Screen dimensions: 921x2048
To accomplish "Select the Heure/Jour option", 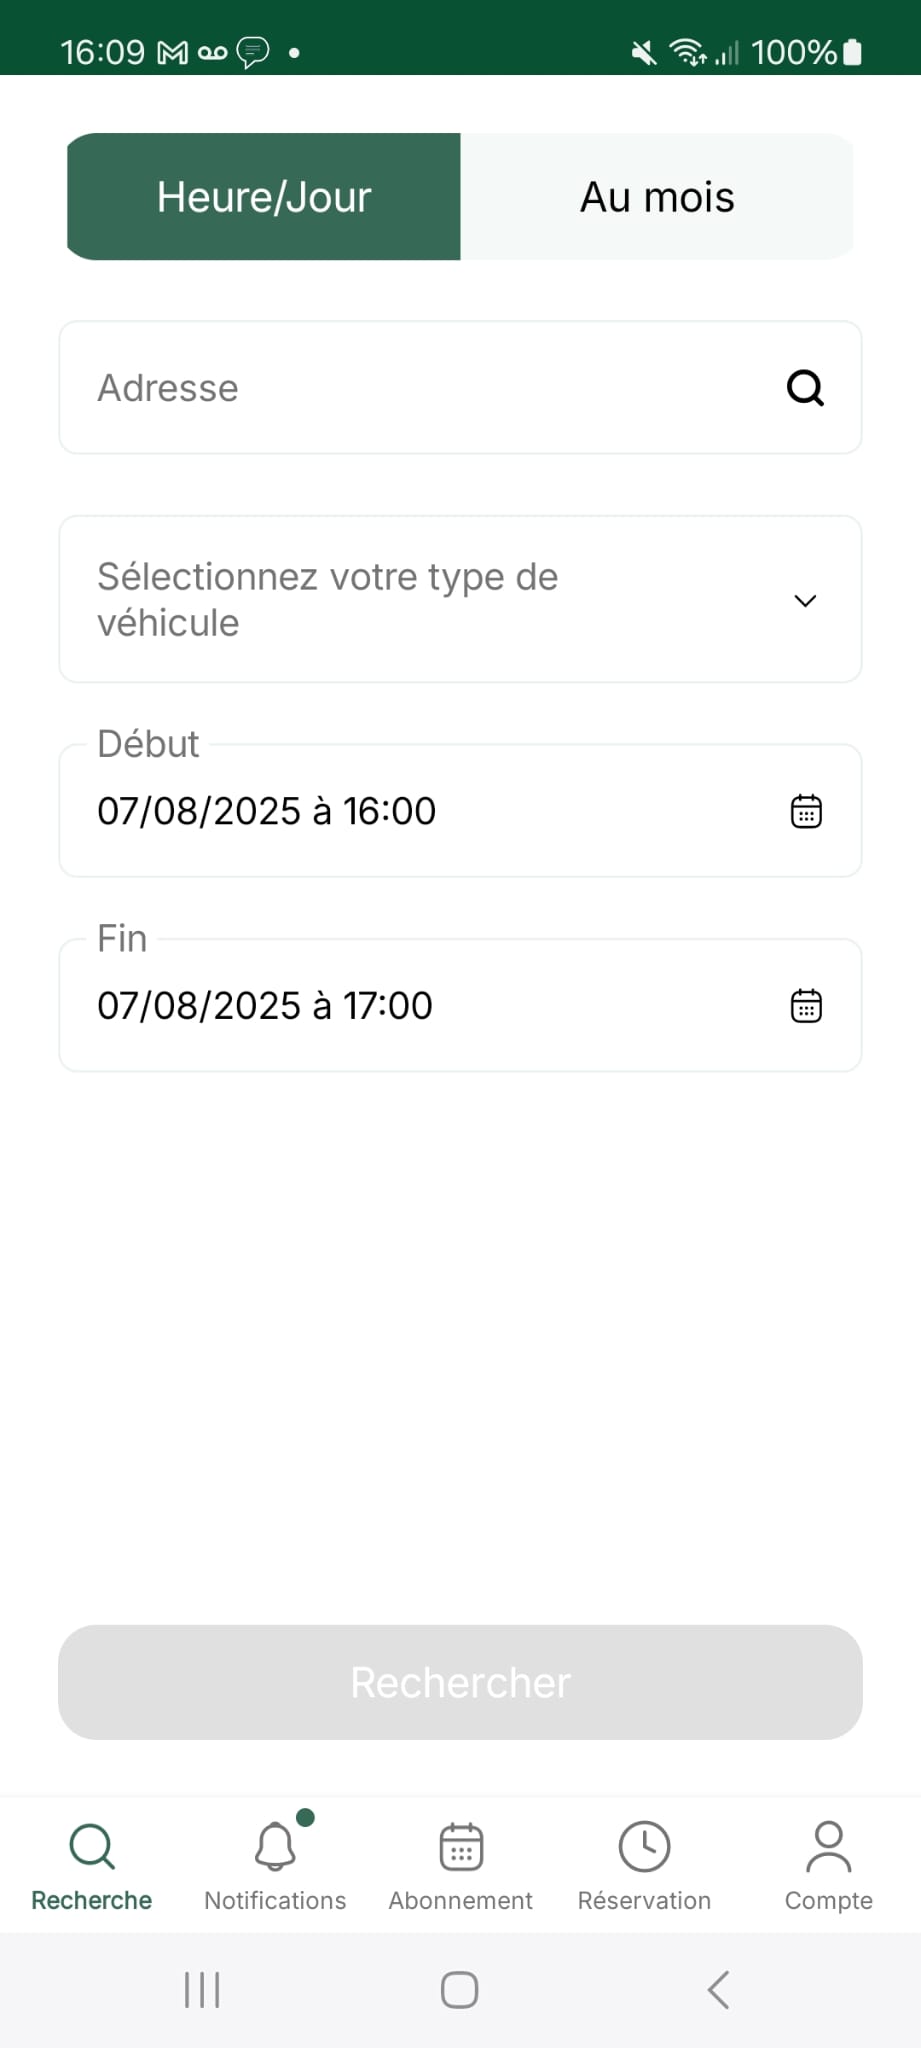I will (x=264, y=197).
